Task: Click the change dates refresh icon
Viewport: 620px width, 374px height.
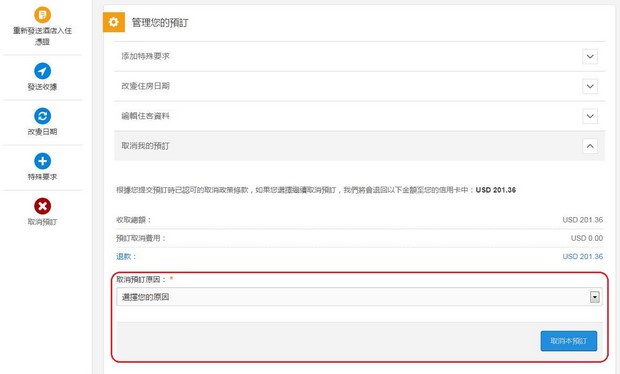Action: (42, 116)
